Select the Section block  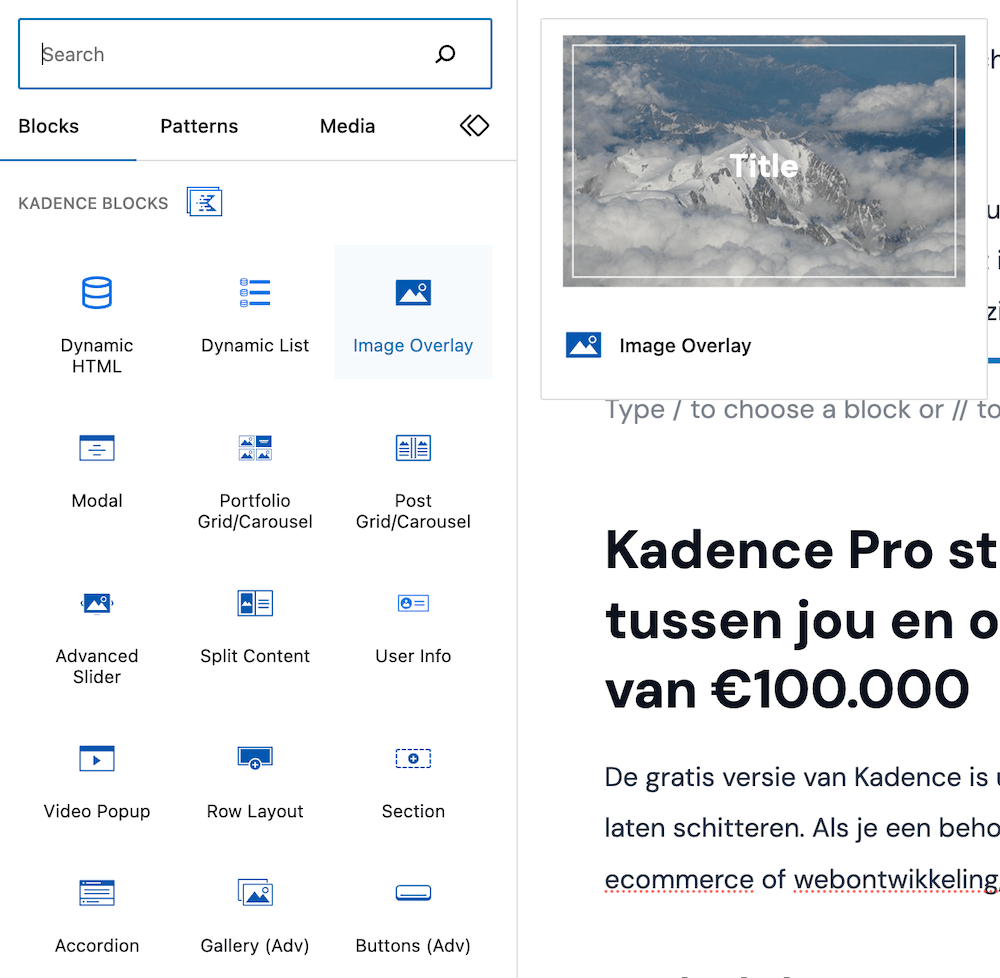[x=413, y=780]
